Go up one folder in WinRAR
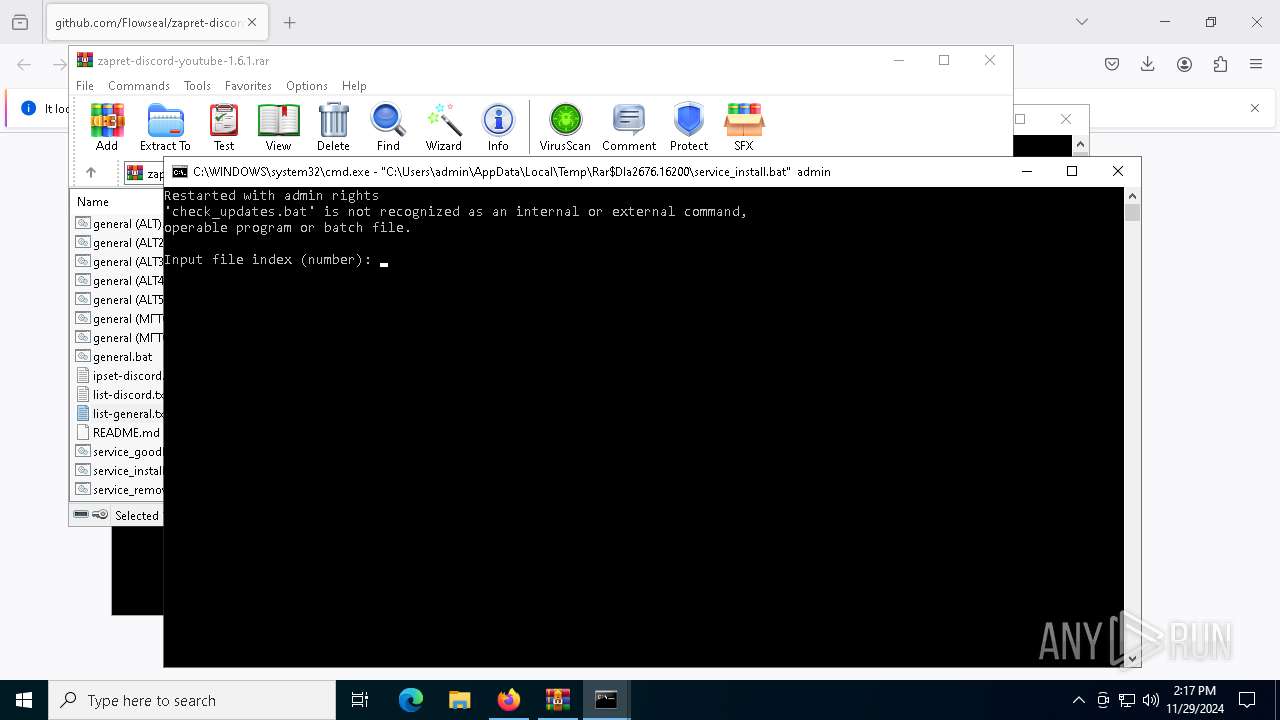Image resolution: width=1280 pixels, height=720 pixels. [91, 173]
